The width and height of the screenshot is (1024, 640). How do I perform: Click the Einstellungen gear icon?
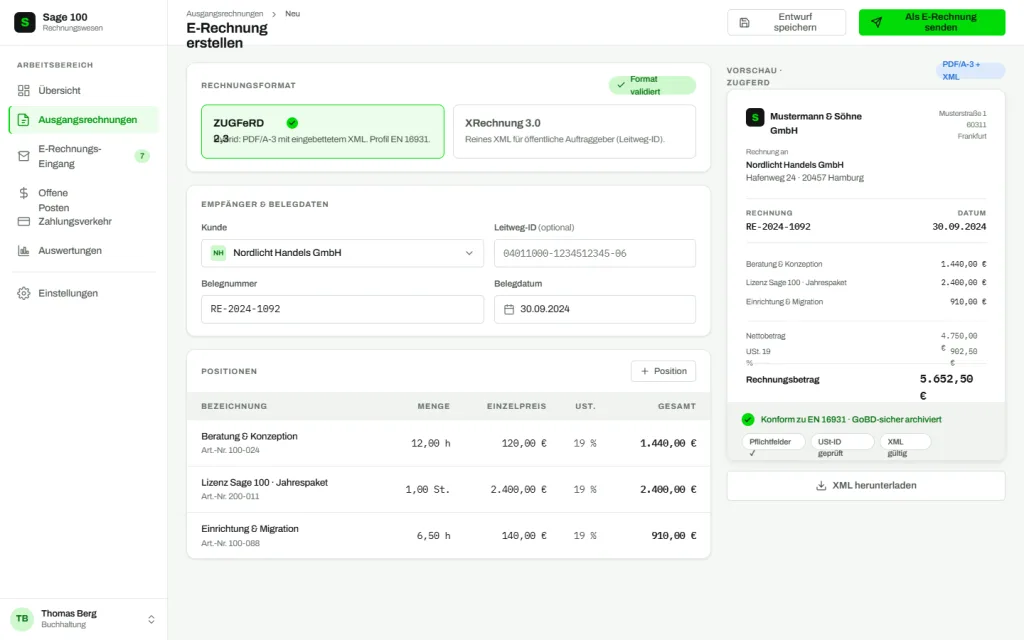click(24, 293)
